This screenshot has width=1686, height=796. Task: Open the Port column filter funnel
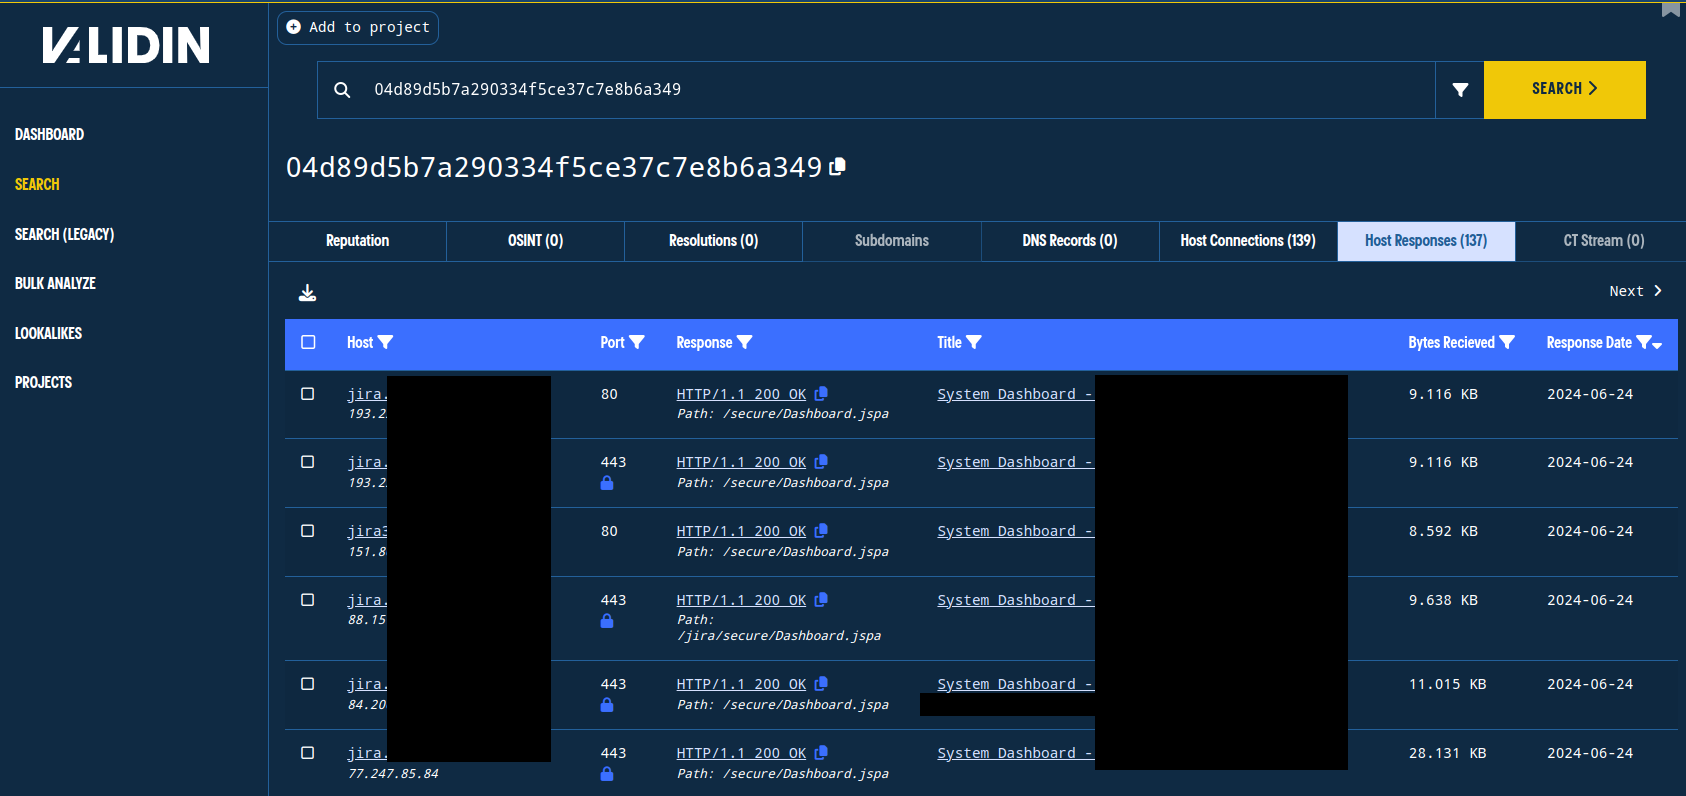pyautogui.click(x=637, y=342)
